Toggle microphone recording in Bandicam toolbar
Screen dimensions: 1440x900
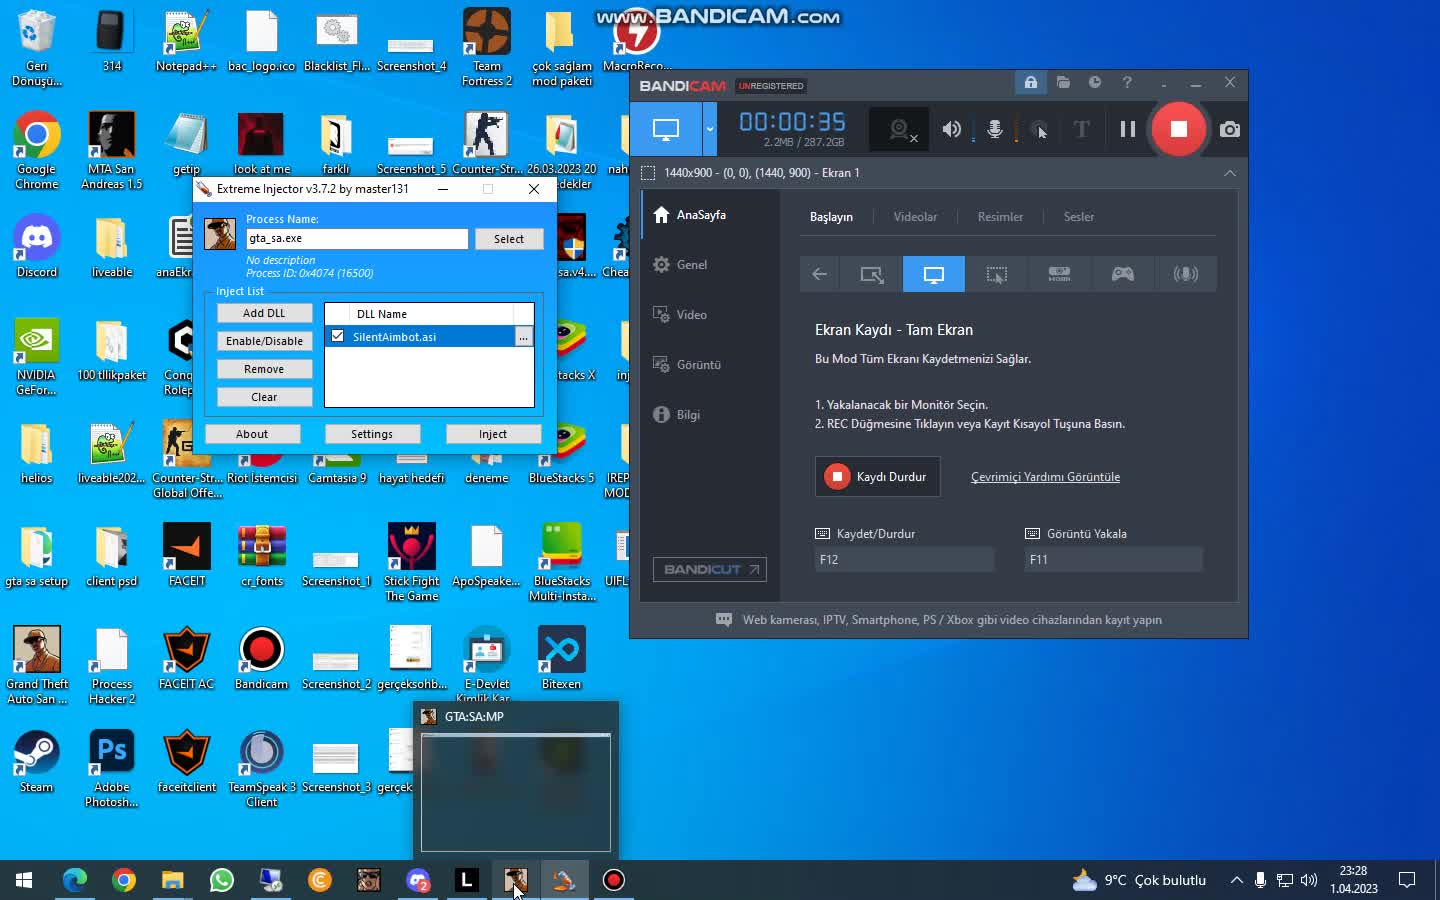click(995, 129)
